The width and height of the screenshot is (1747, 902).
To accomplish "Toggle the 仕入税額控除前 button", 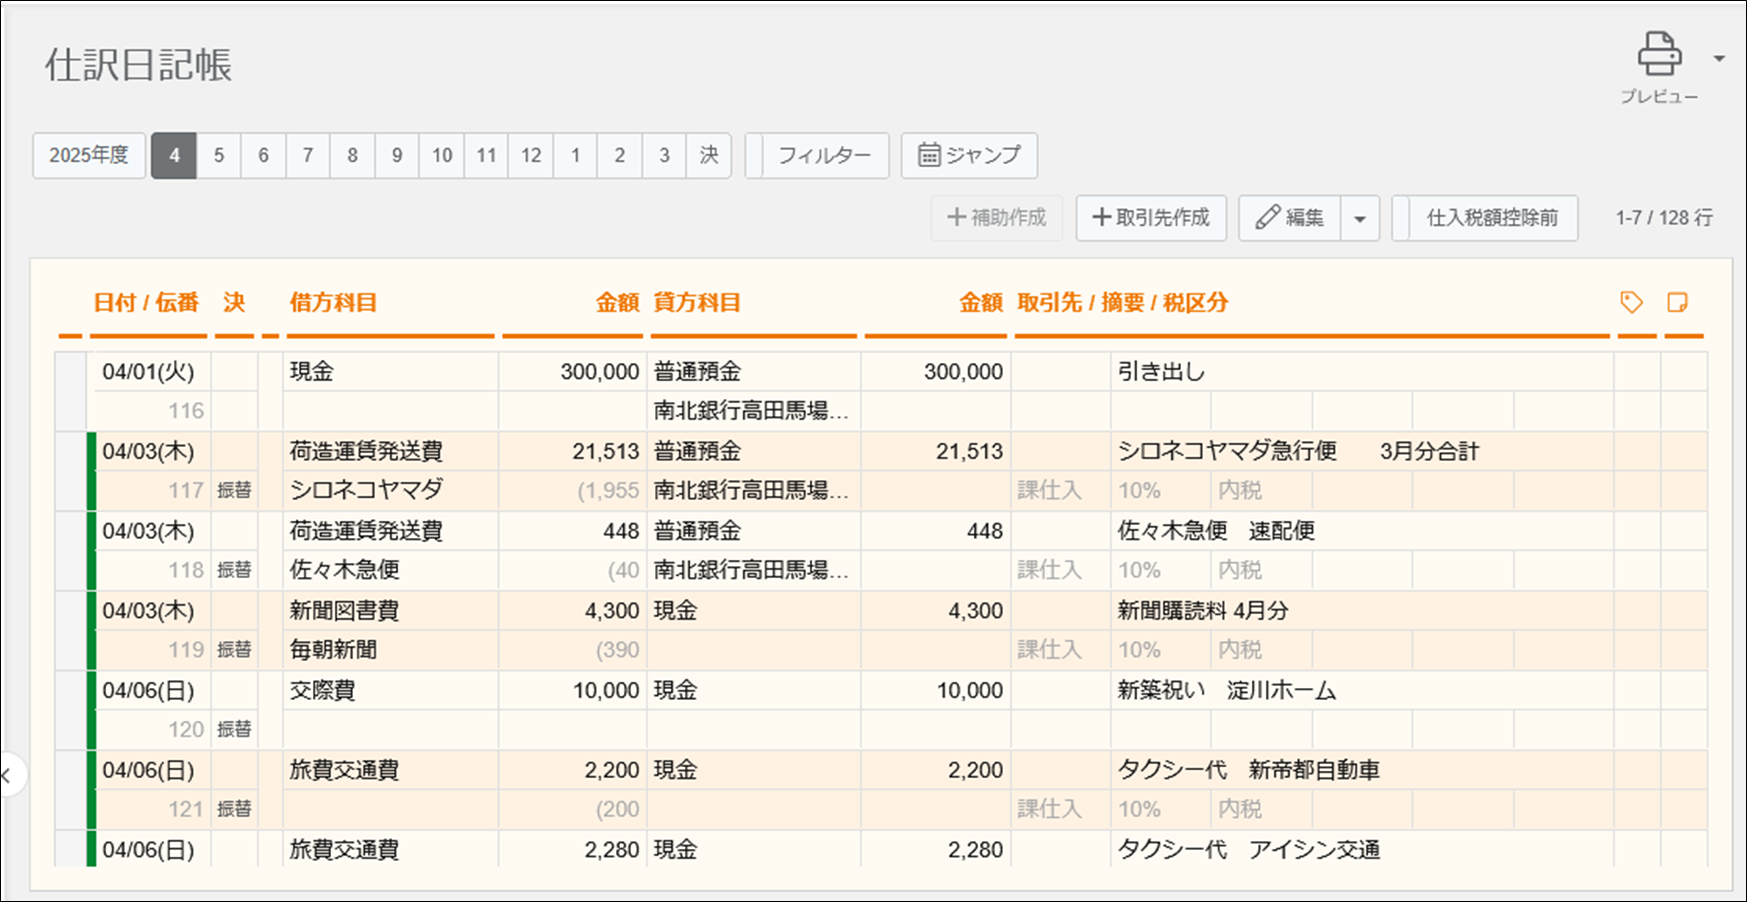I will 1491,218.
